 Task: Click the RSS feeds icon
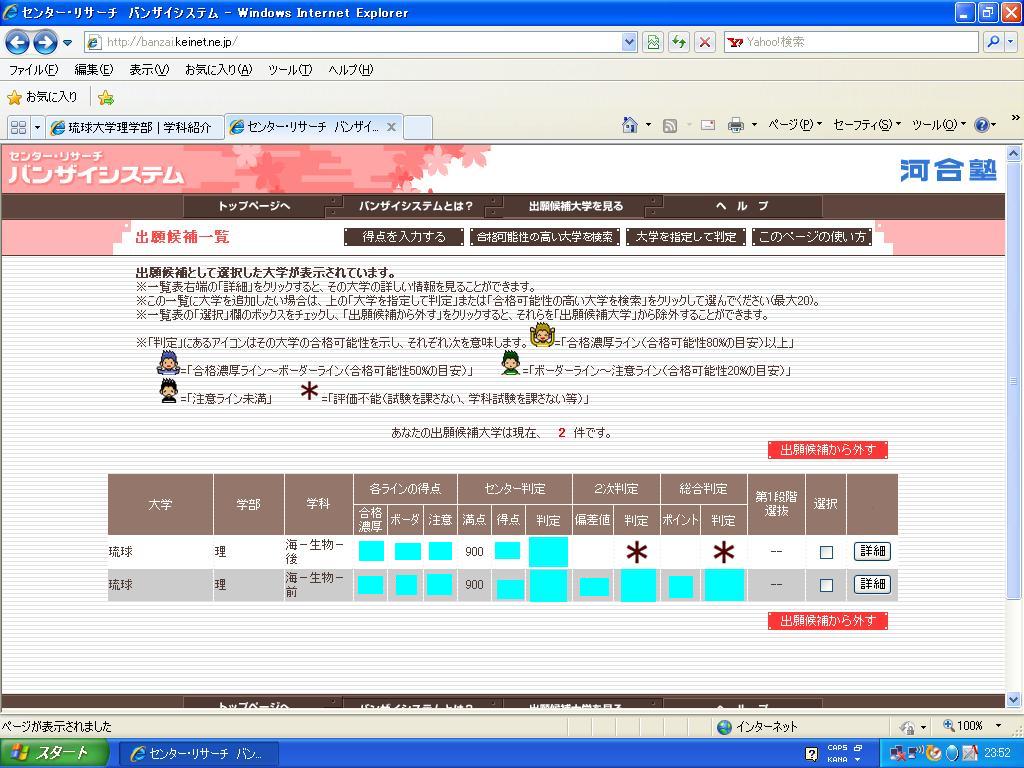[x=669, y=125]
